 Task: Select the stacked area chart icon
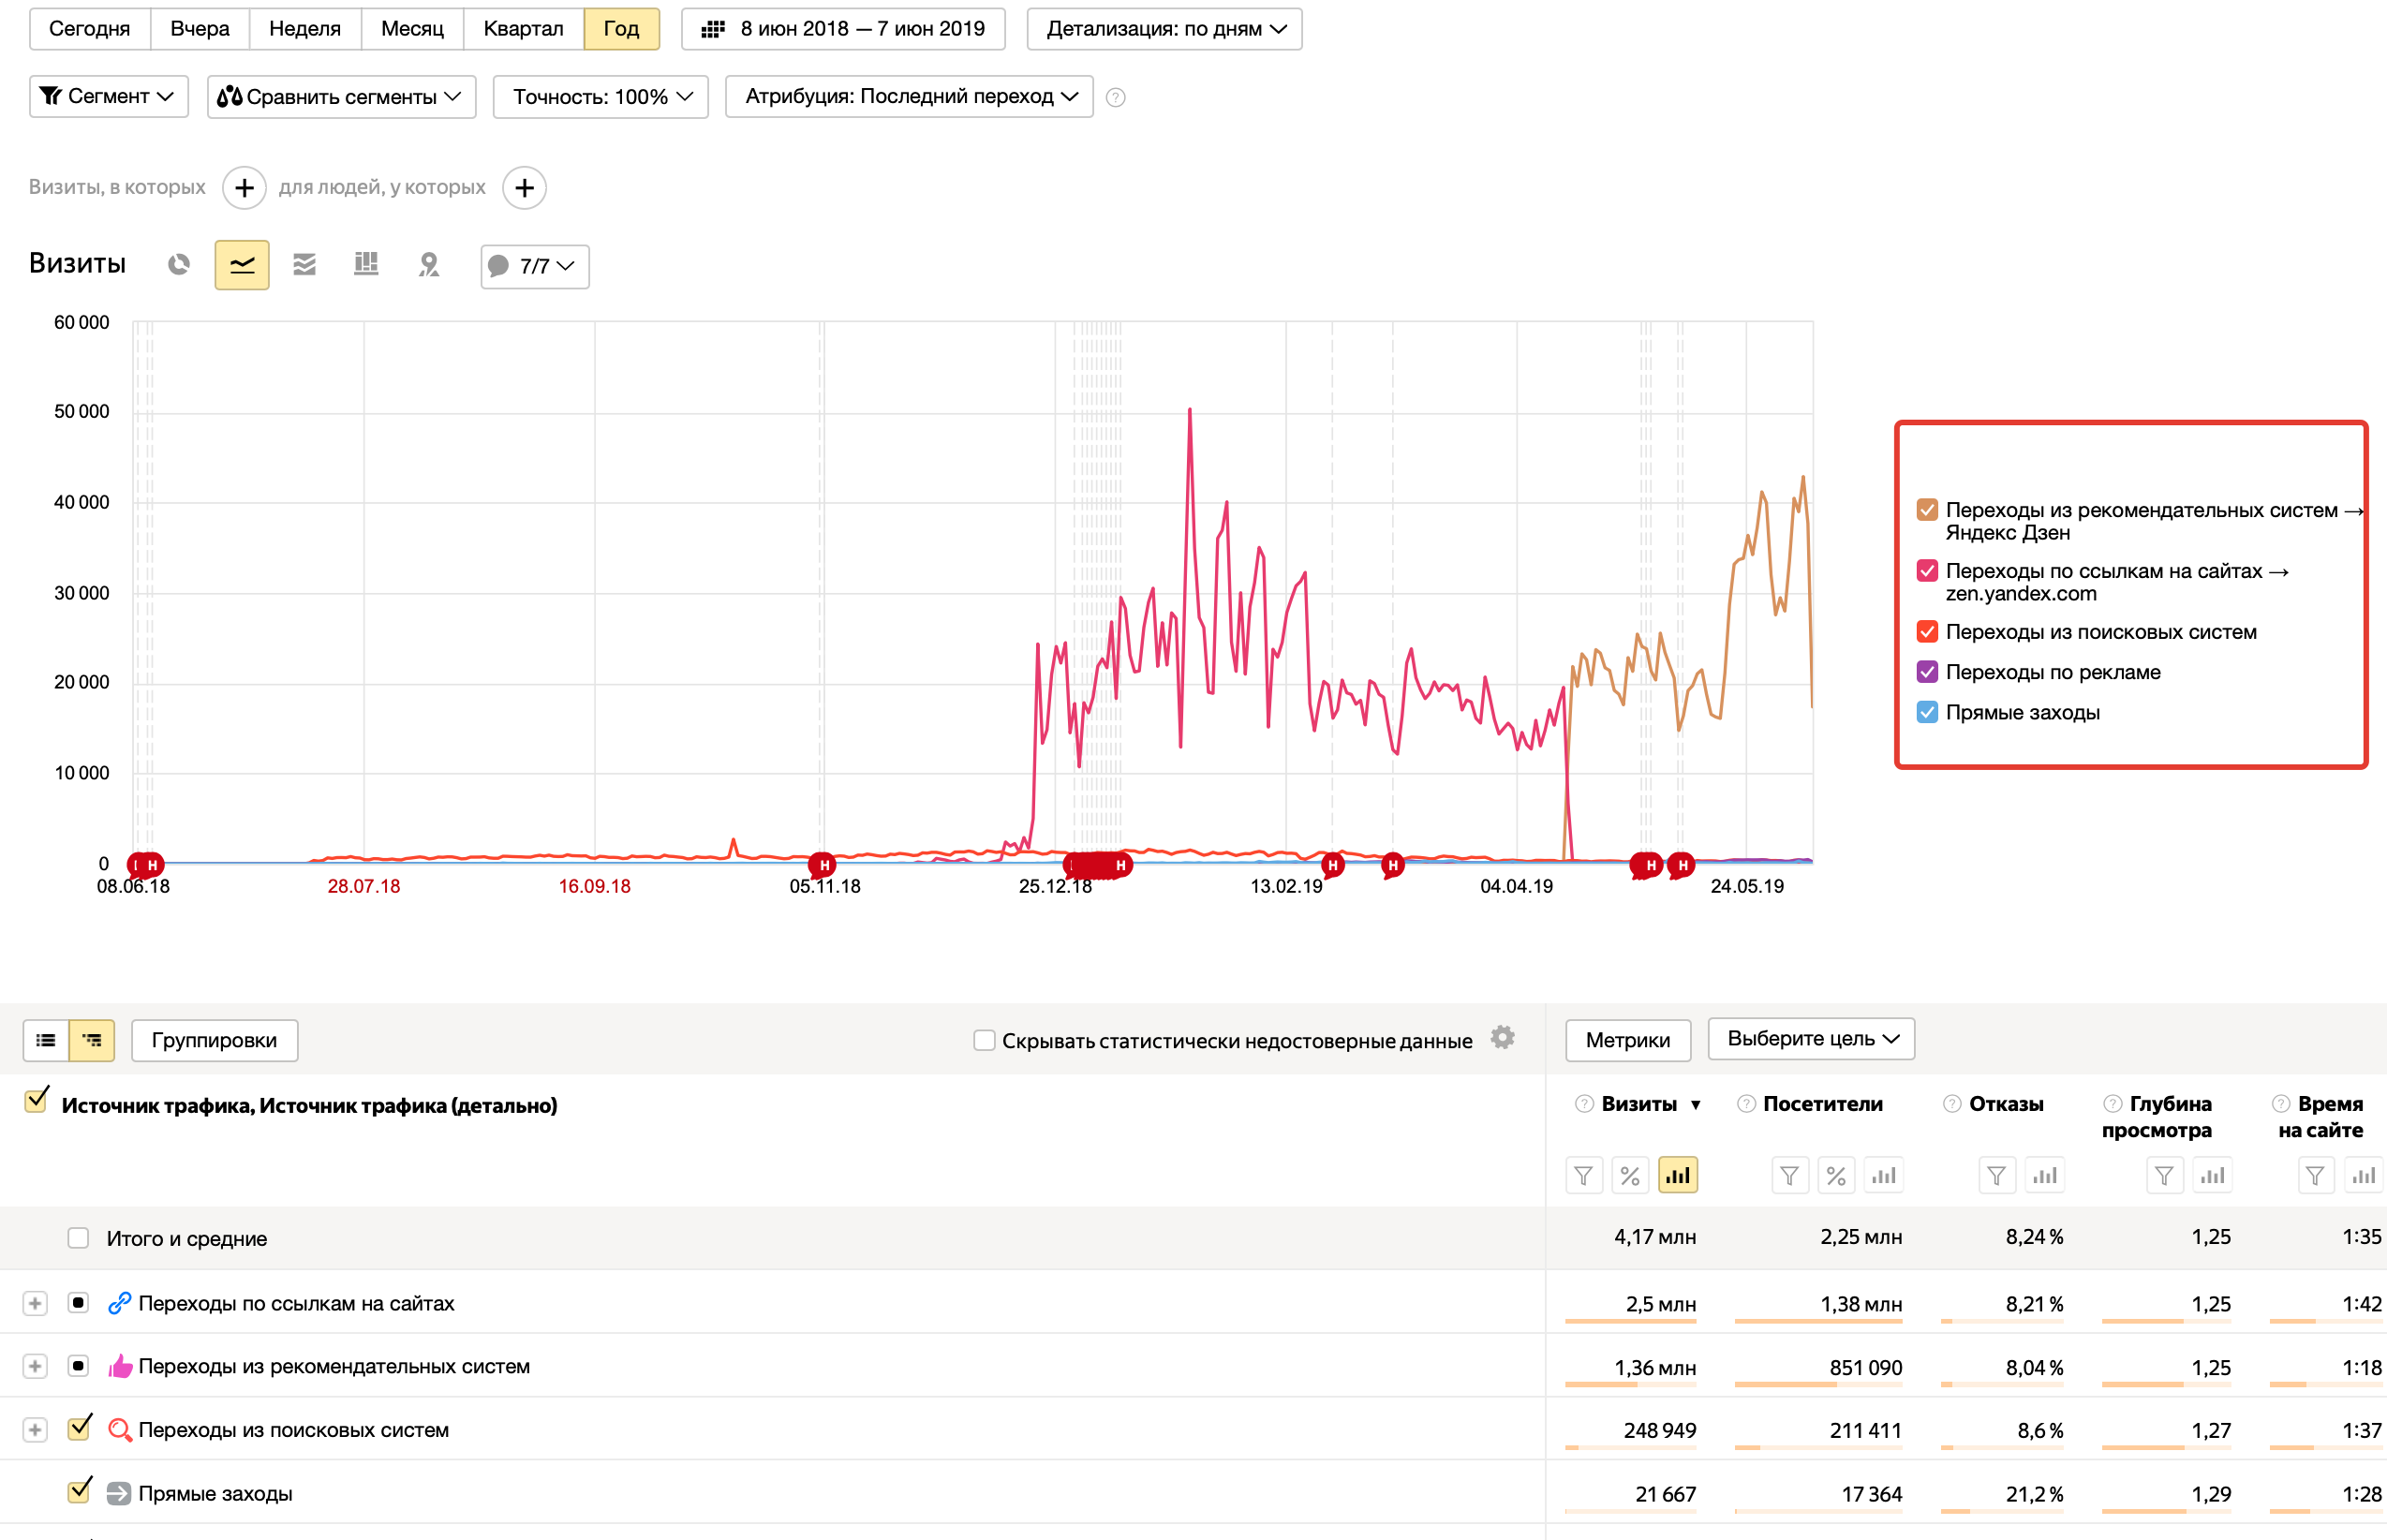point(304,265)
